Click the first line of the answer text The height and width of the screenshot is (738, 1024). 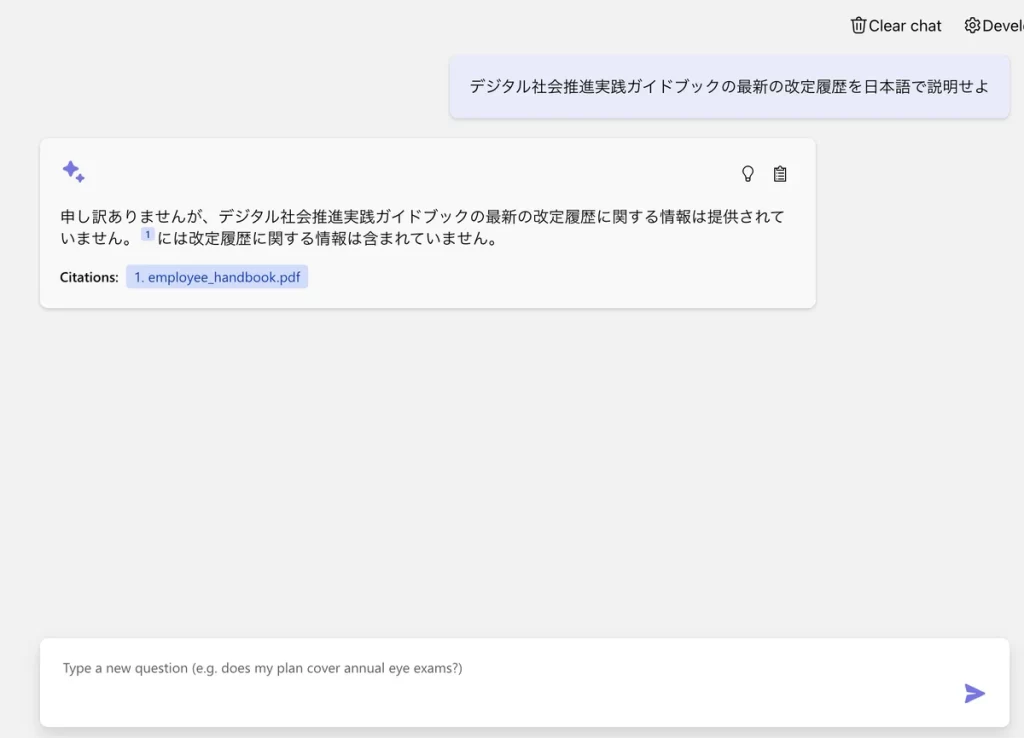(420, 217)
